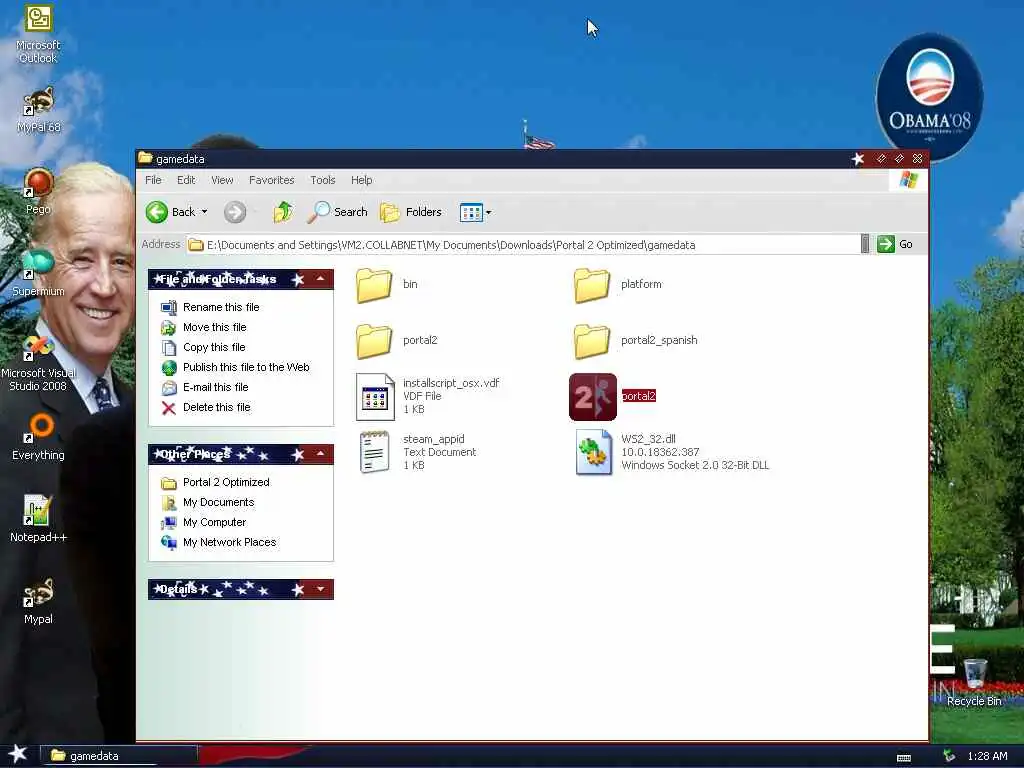The width and height of the screenshot is (1024, 768).
Task: Open the address bar dropdown
Action: click(x=865, y=244)
